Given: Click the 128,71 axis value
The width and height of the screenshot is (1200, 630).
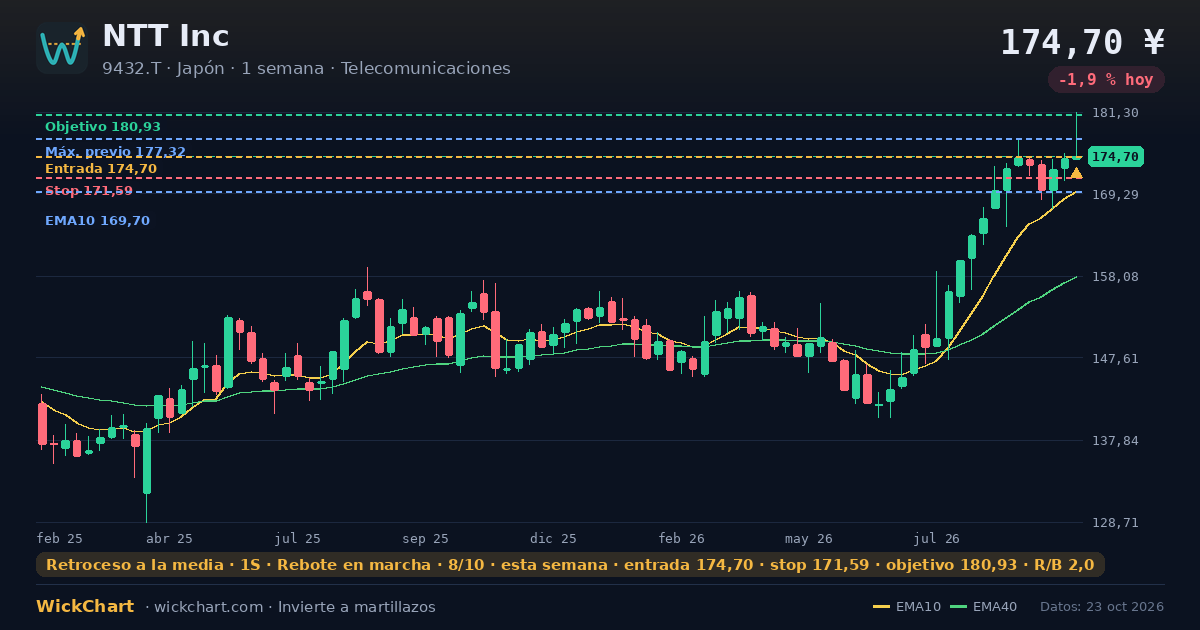Looking at the screenshot, I should [1115, 523].
